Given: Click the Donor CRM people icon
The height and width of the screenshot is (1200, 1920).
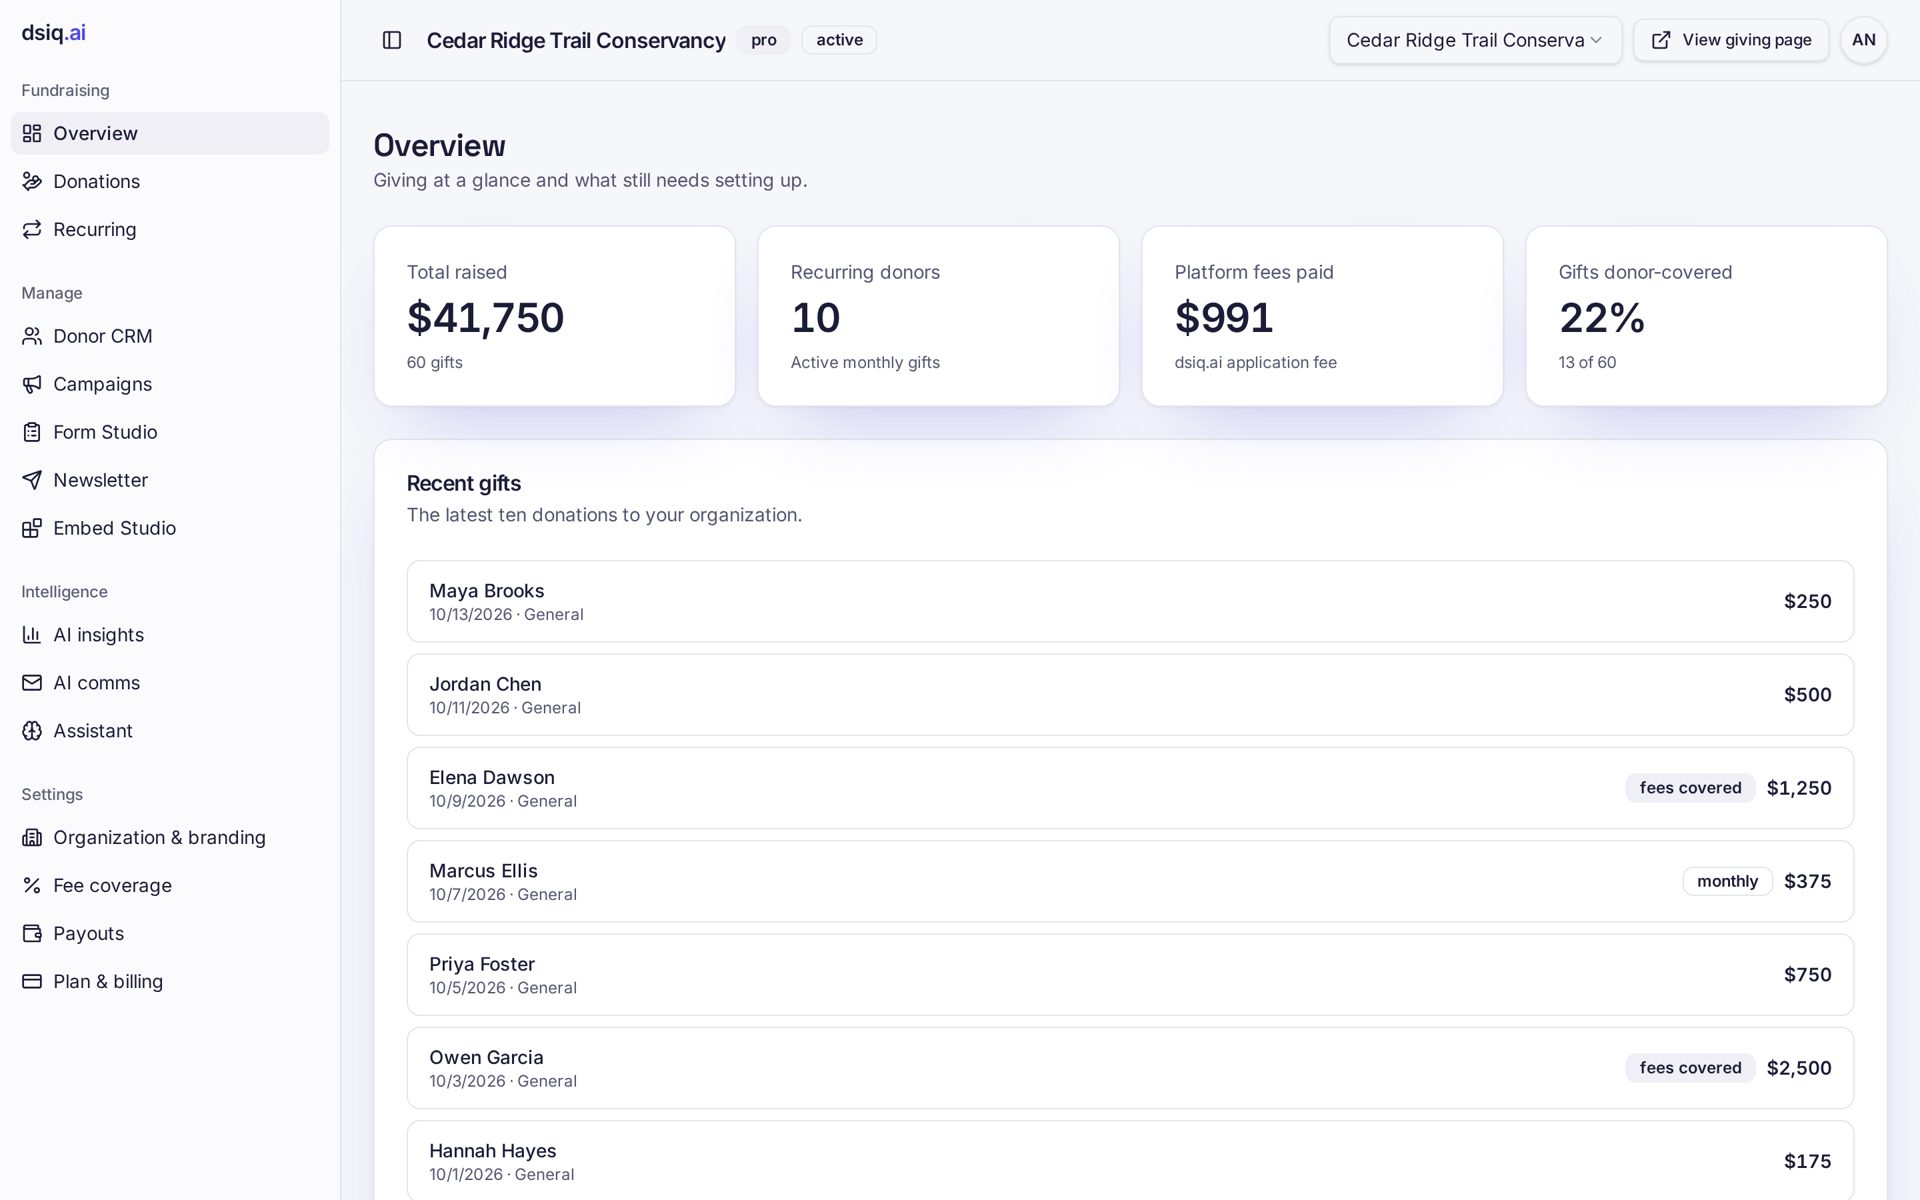Looking at the screenshot, I should coord(32,336).
